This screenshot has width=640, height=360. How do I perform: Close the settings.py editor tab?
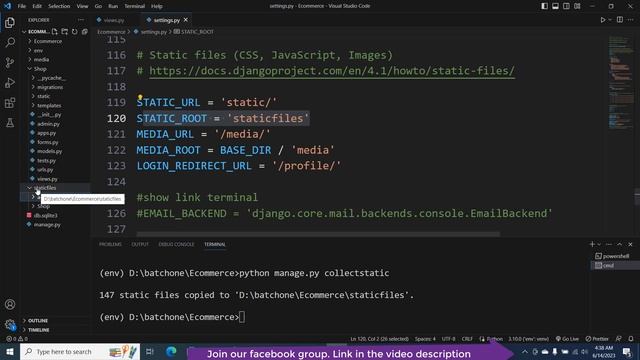pyautogui.click(x=186, y=20)
